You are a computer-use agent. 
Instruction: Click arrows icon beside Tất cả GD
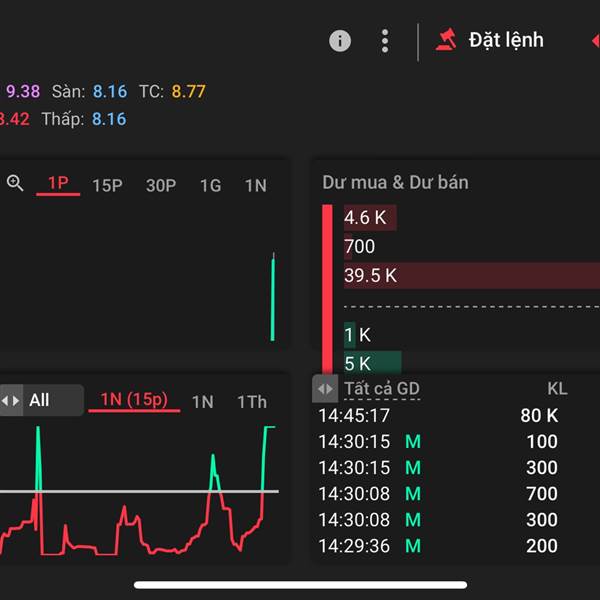[325, 389]
